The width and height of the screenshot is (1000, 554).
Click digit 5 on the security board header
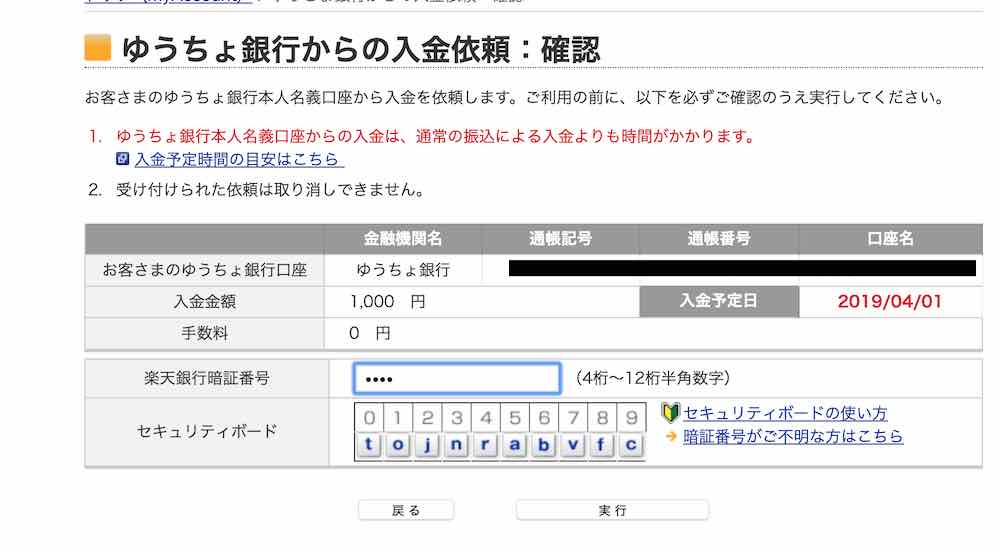pos(515,418)
